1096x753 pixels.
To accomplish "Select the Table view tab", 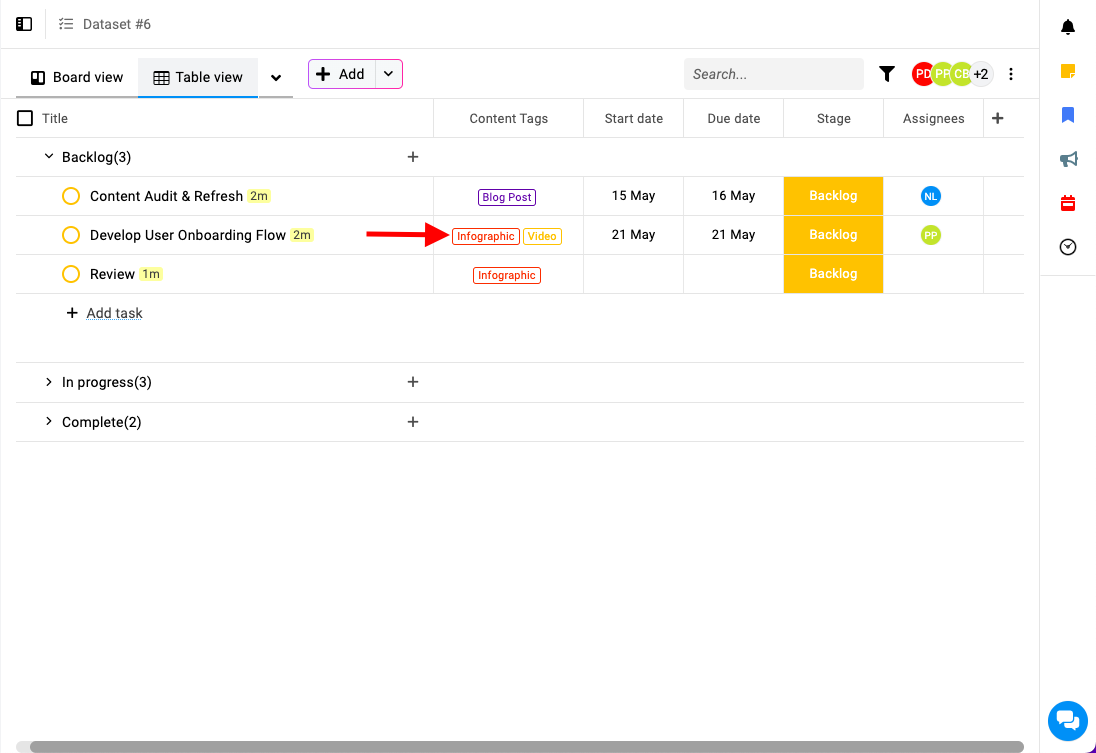I will pyautogui.click(x=198, y=77).
